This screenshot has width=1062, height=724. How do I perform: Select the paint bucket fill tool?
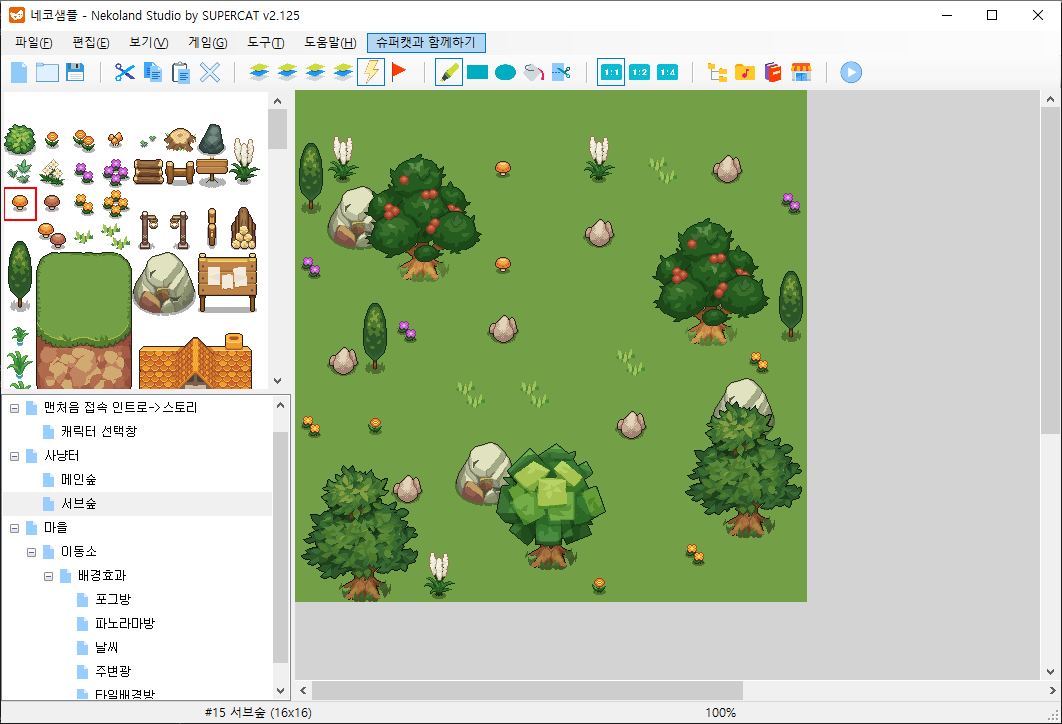point(533,72)
